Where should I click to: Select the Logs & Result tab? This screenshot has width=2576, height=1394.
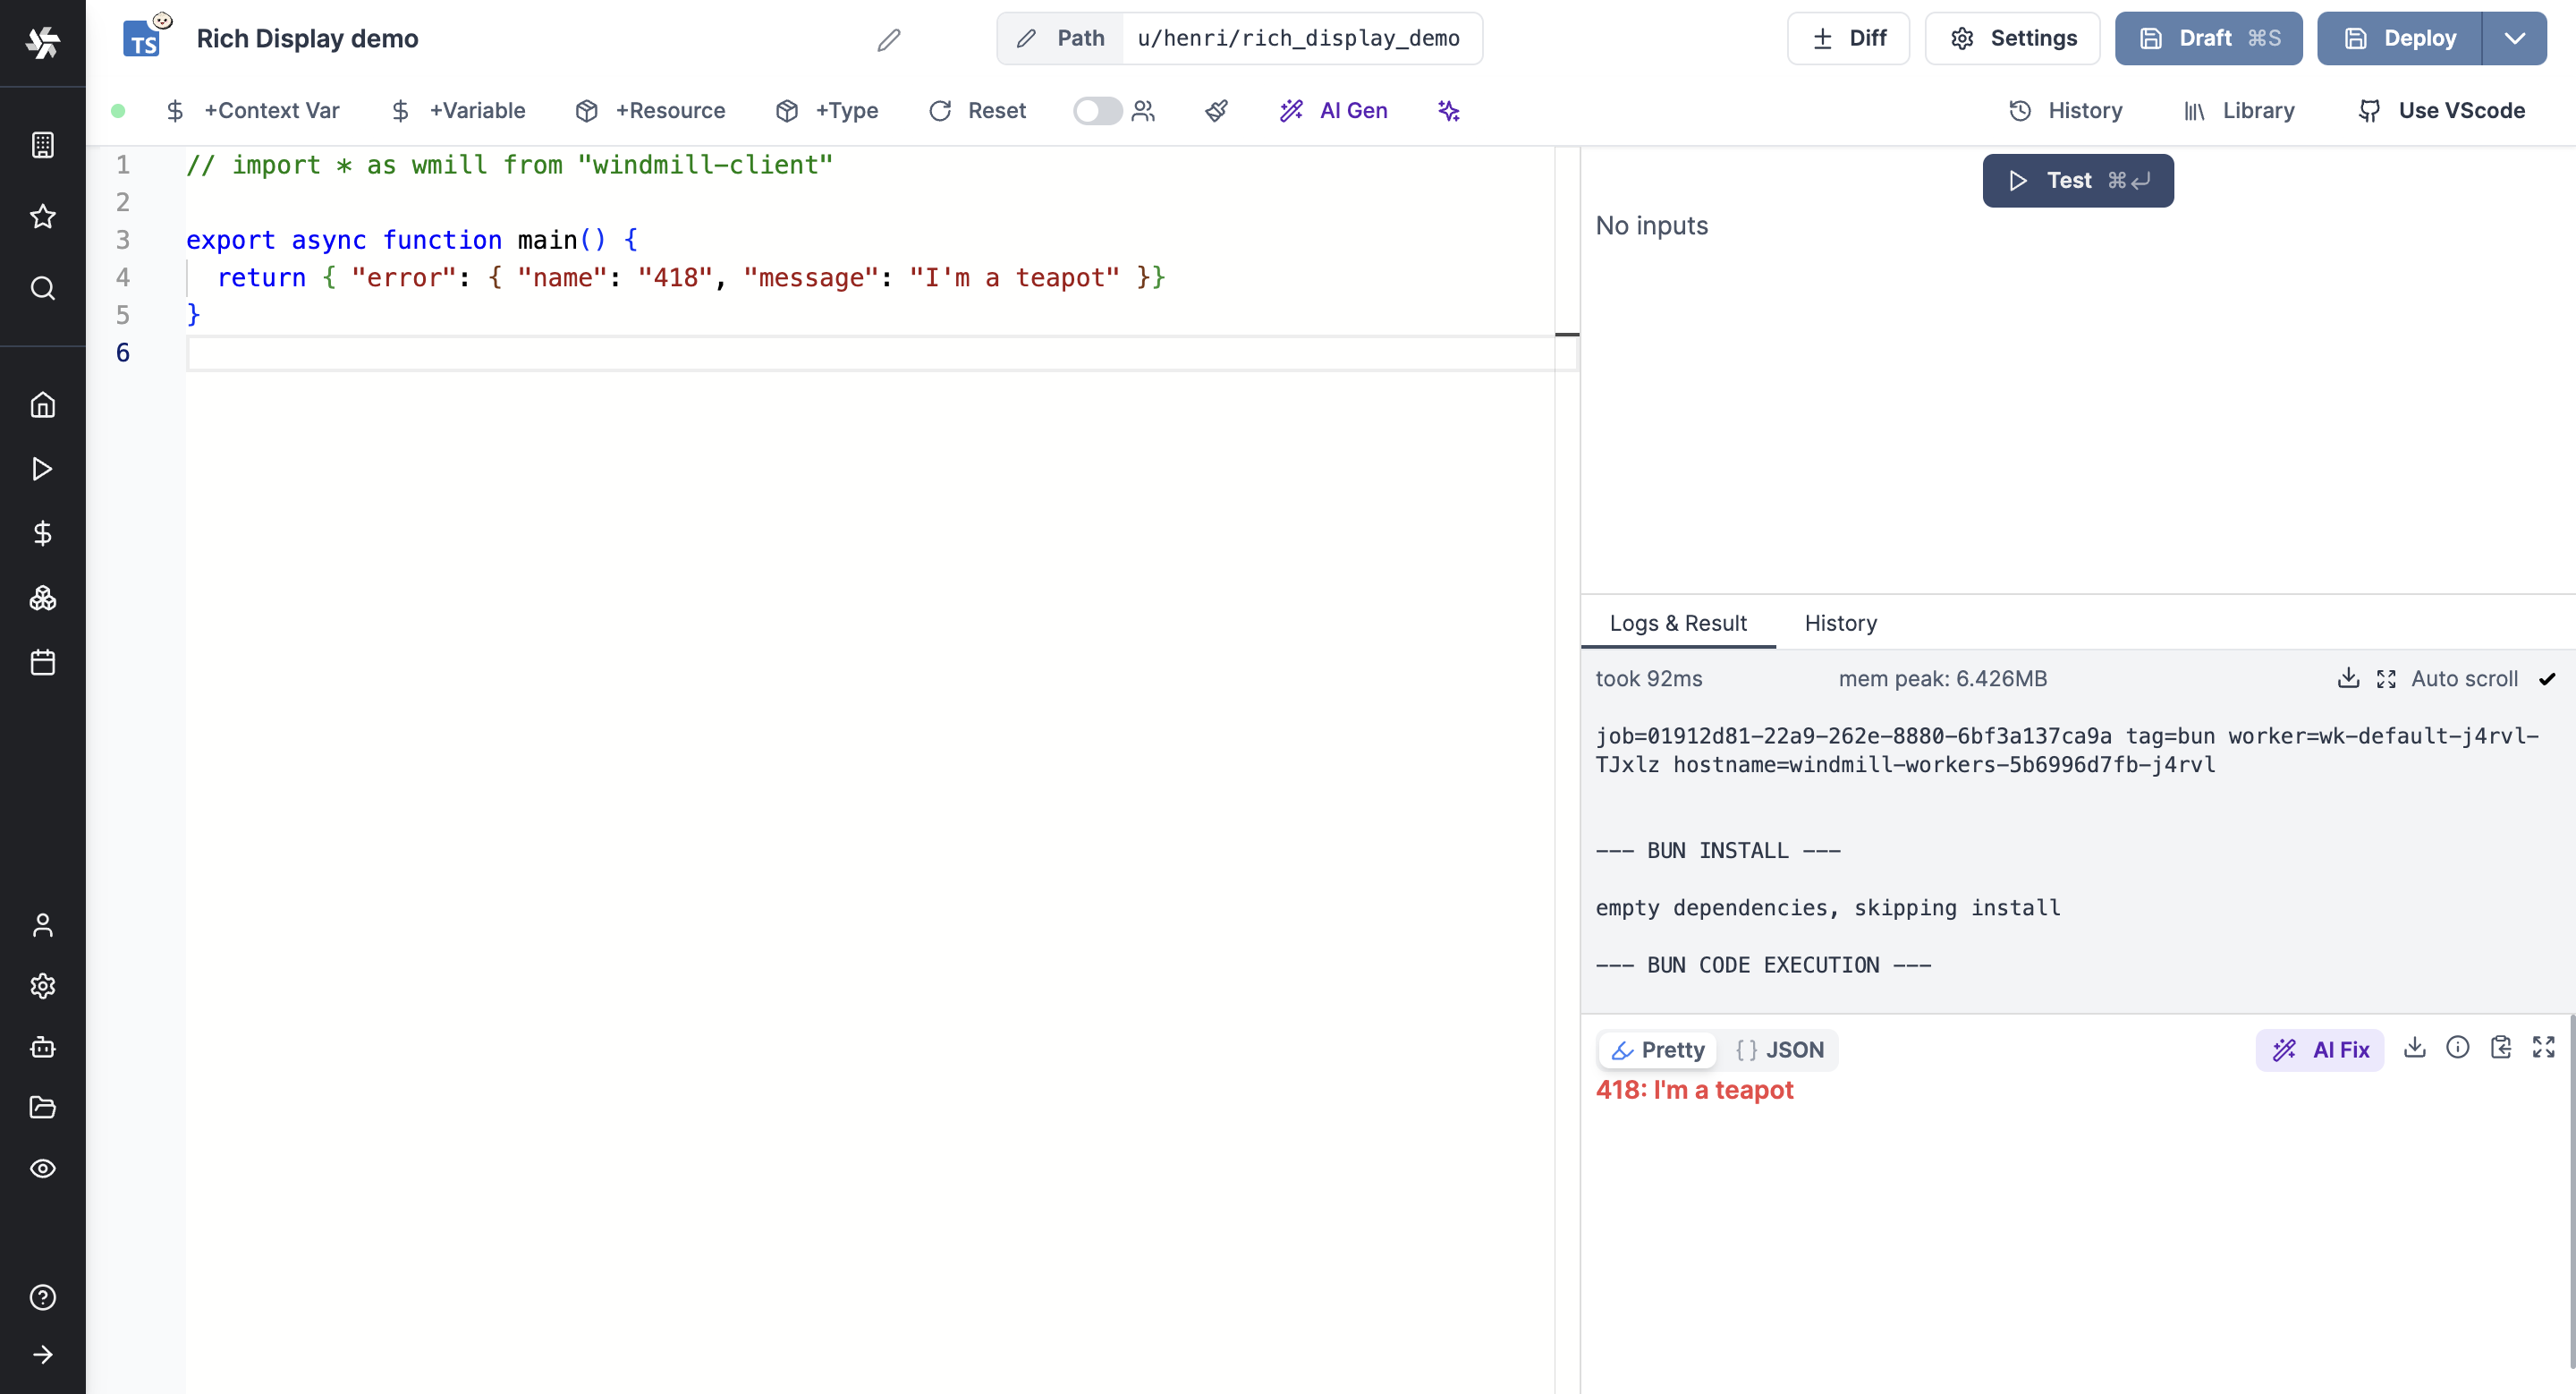pos(1677,623)
